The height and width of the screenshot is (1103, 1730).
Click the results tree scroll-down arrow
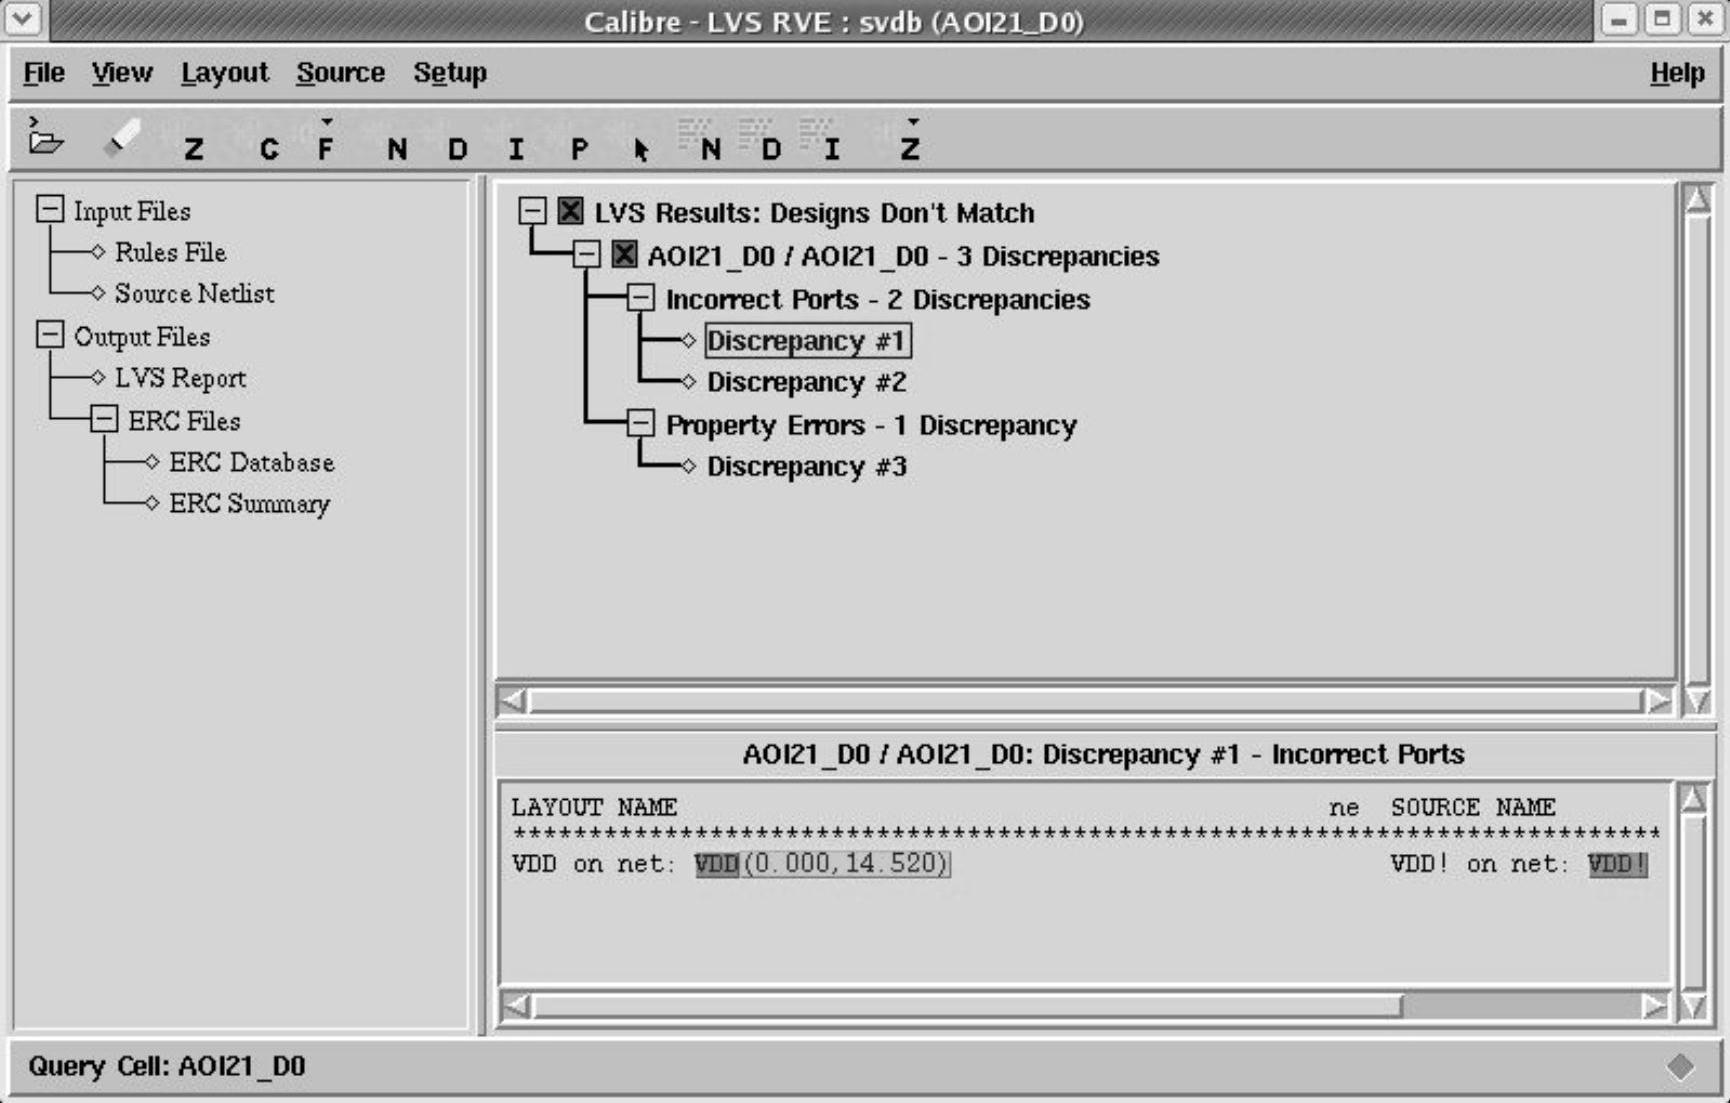(x=1697, y=701)
